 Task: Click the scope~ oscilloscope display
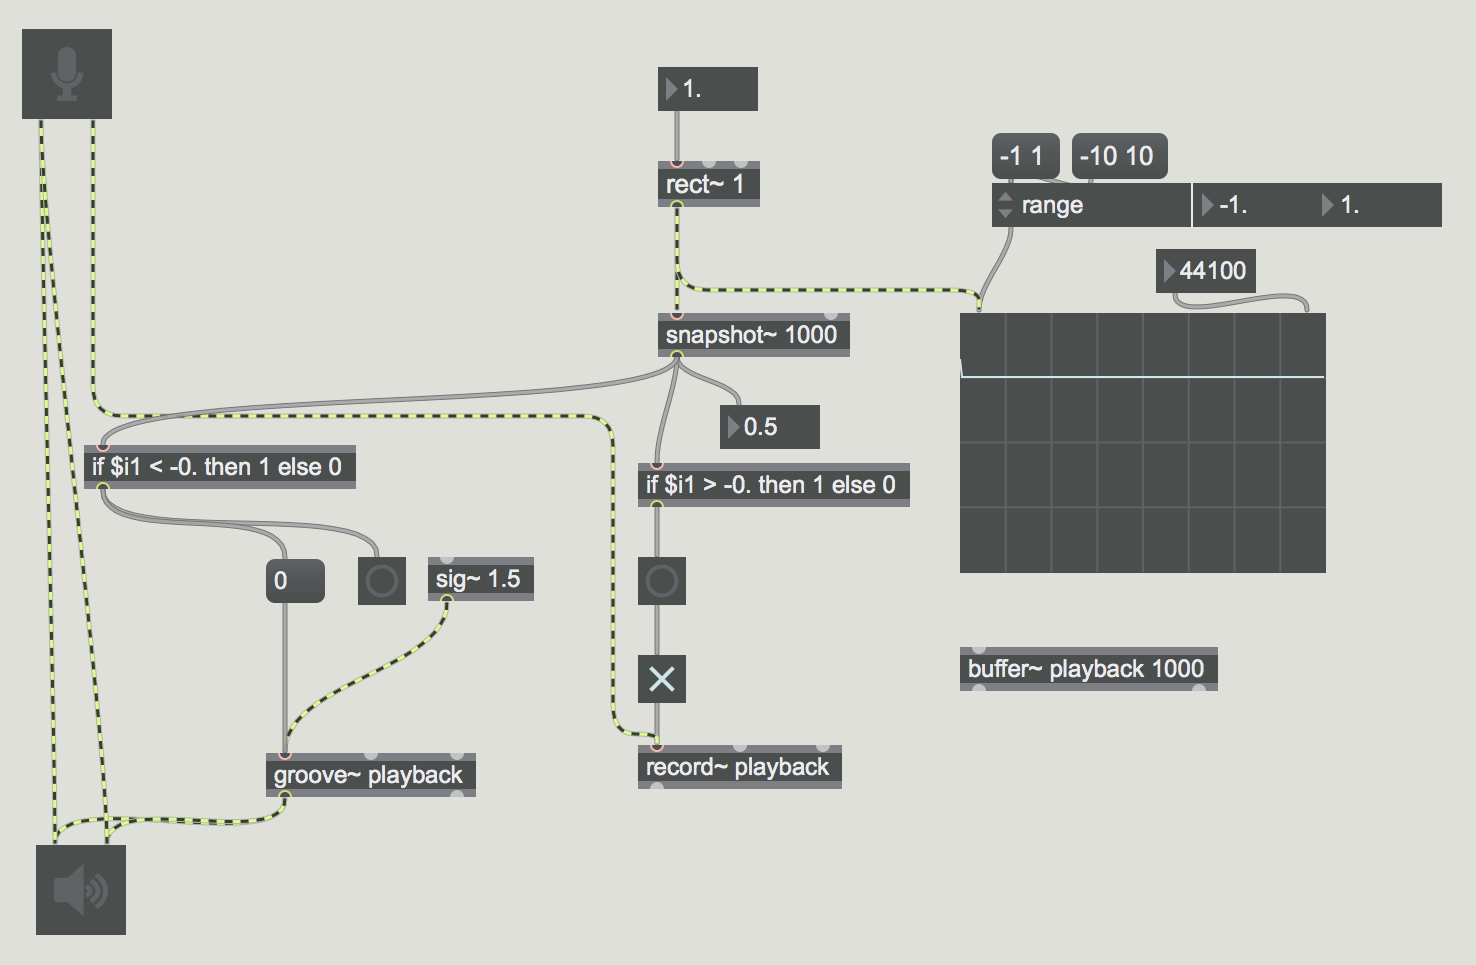1143,443
